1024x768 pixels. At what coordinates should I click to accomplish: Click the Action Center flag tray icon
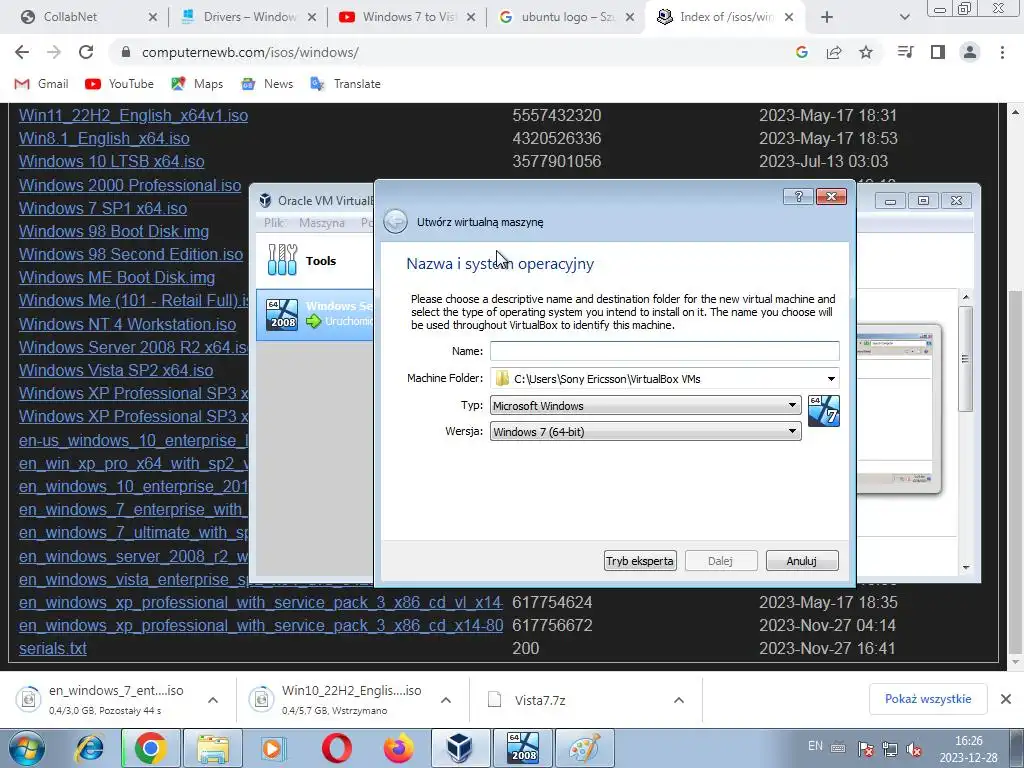(x=866, y=749)
